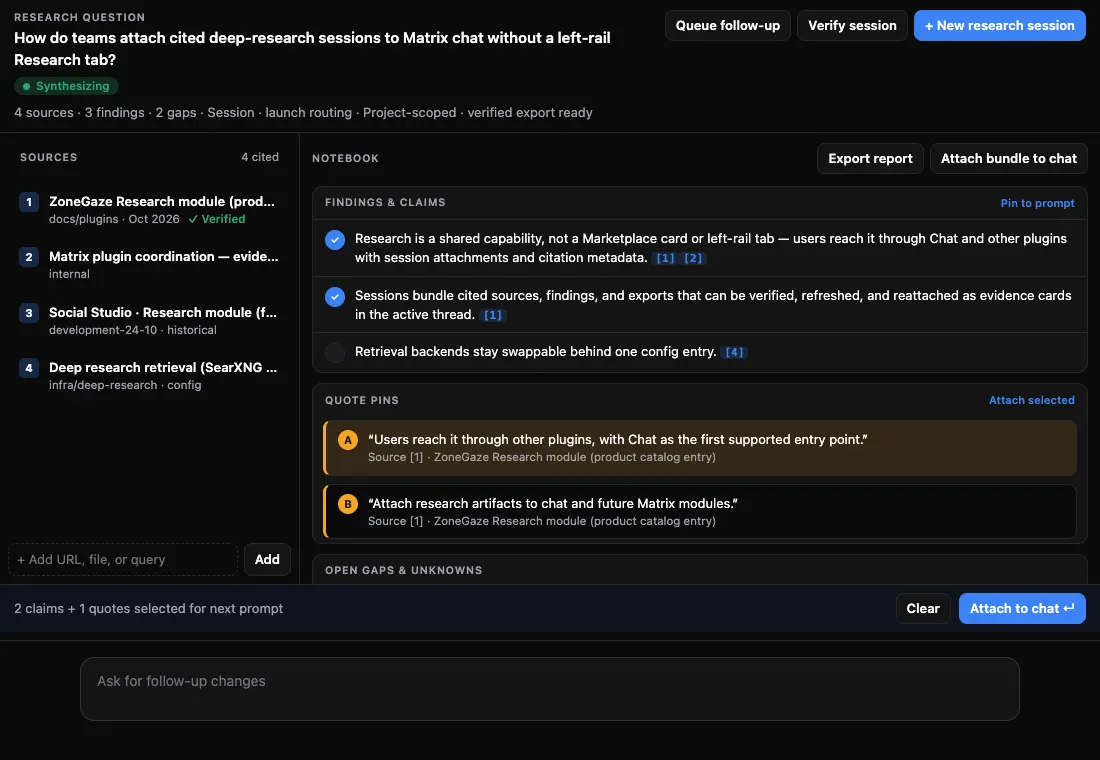Click citation [2] on the first finding
The width and height of the screenshot is (1100, 760).
pos(693,258)
